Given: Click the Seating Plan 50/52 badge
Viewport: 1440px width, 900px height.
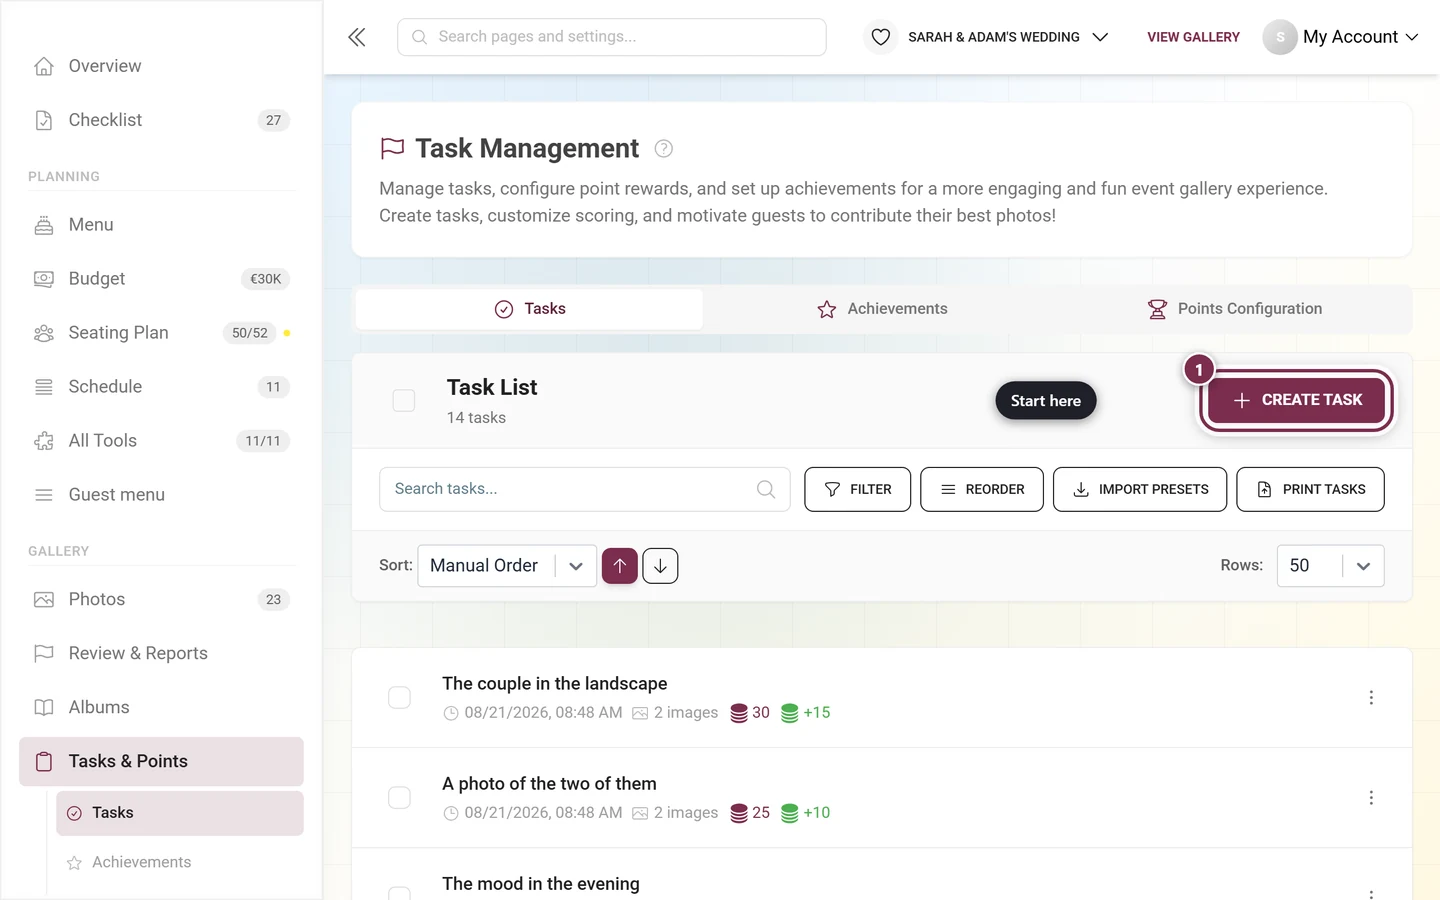Looking at the screenshot, I should tap(250, 333).
